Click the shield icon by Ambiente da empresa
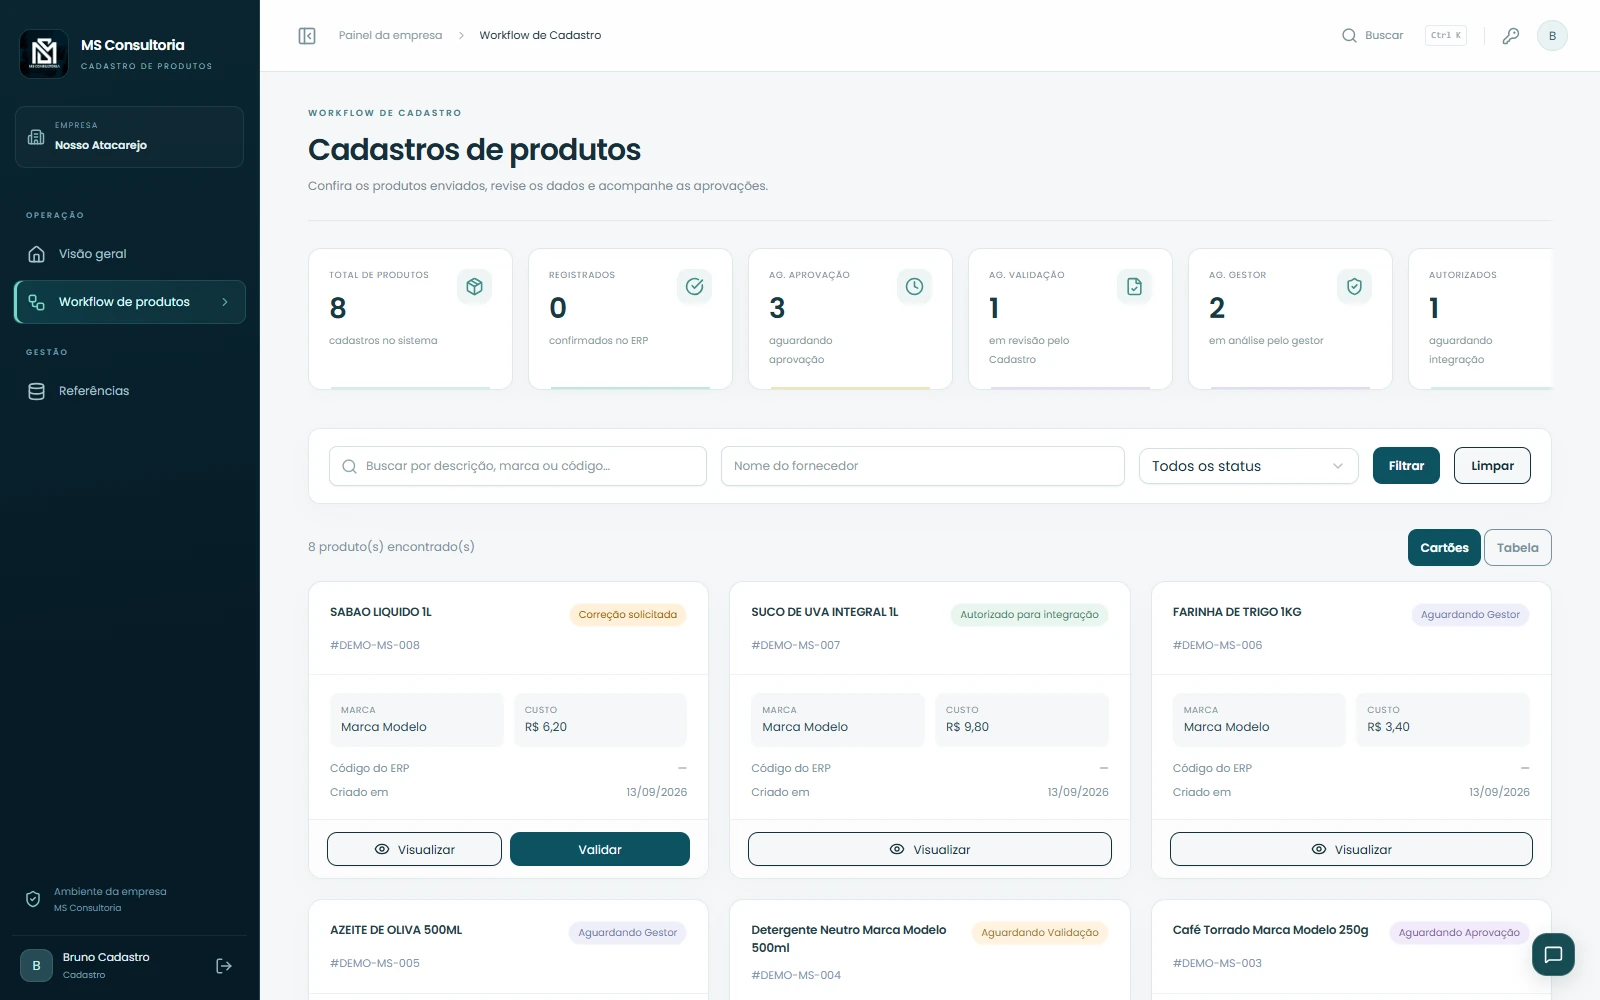 [33, 899]
